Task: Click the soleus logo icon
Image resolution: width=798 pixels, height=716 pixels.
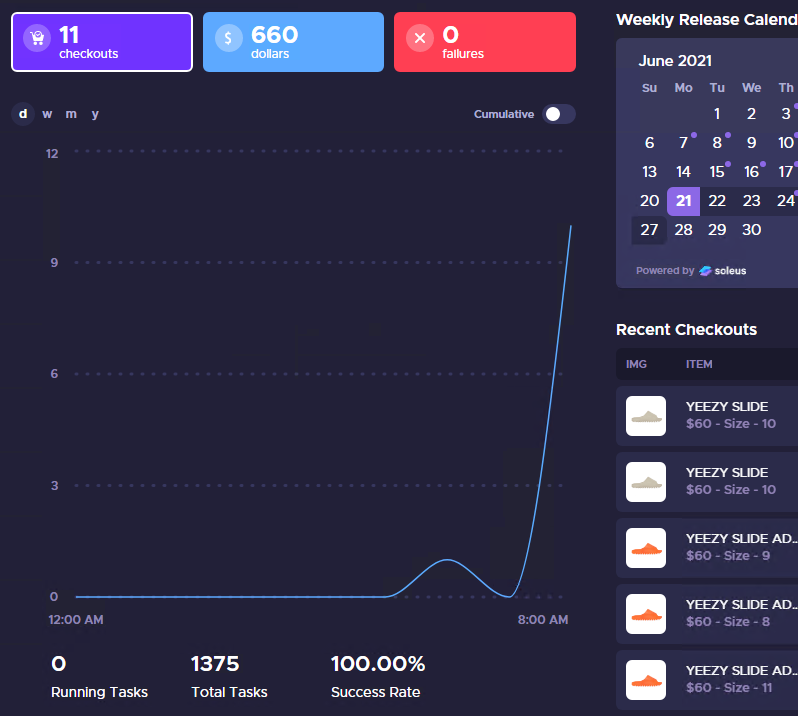Action: point(705,271)
